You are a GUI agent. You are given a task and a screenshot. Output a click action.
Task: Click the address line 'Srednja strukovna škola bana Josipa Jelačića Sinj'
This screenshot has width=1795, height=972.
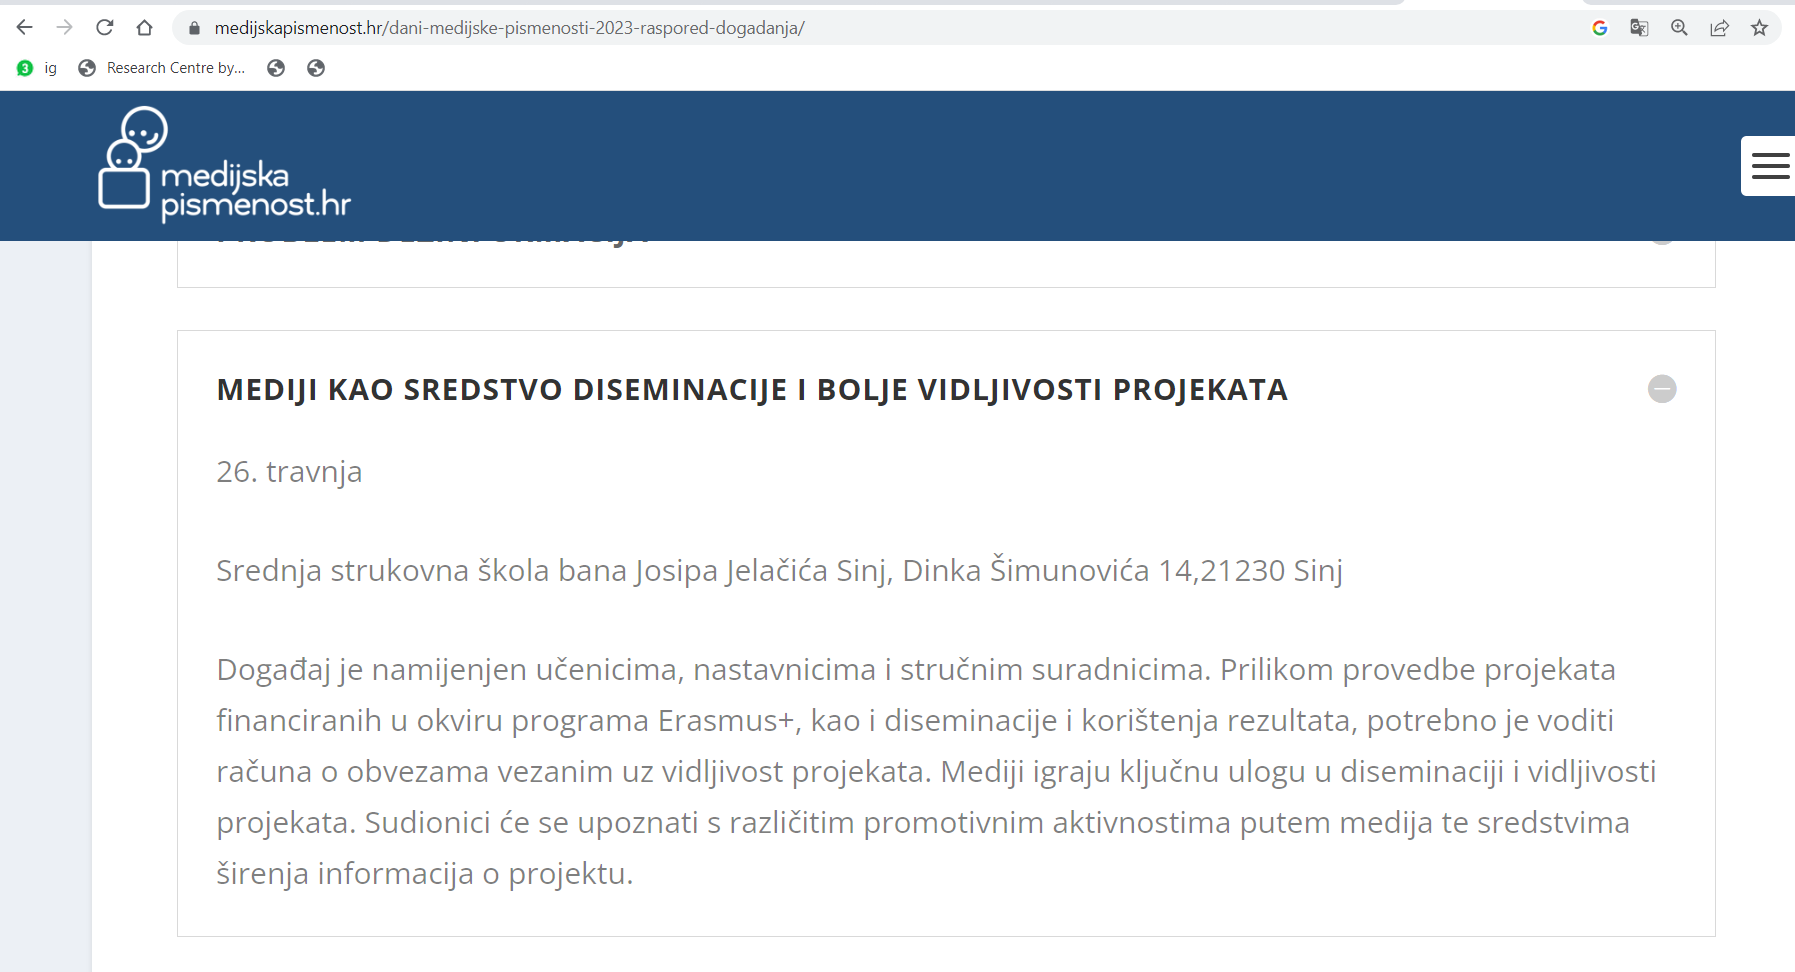(x=780, y=571)
